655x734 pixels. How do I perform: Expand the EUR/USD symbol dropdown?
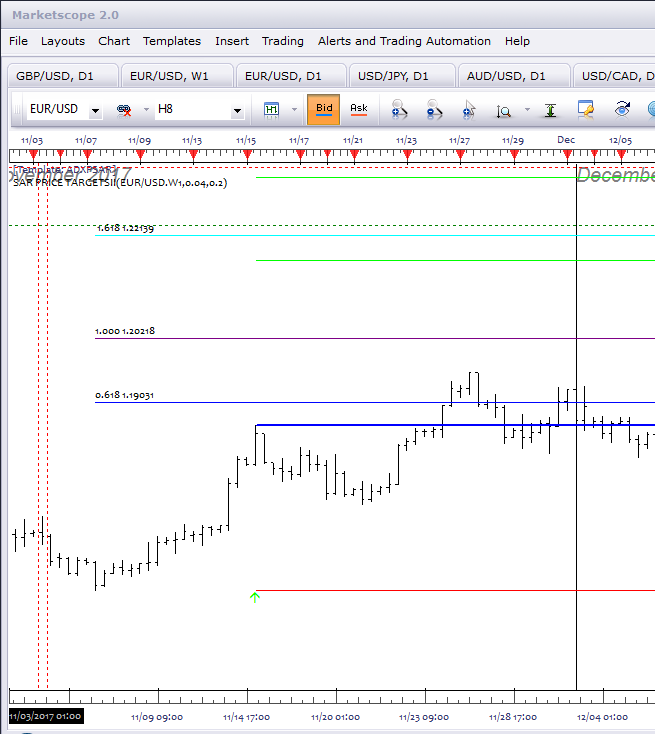tap(96, 110)
